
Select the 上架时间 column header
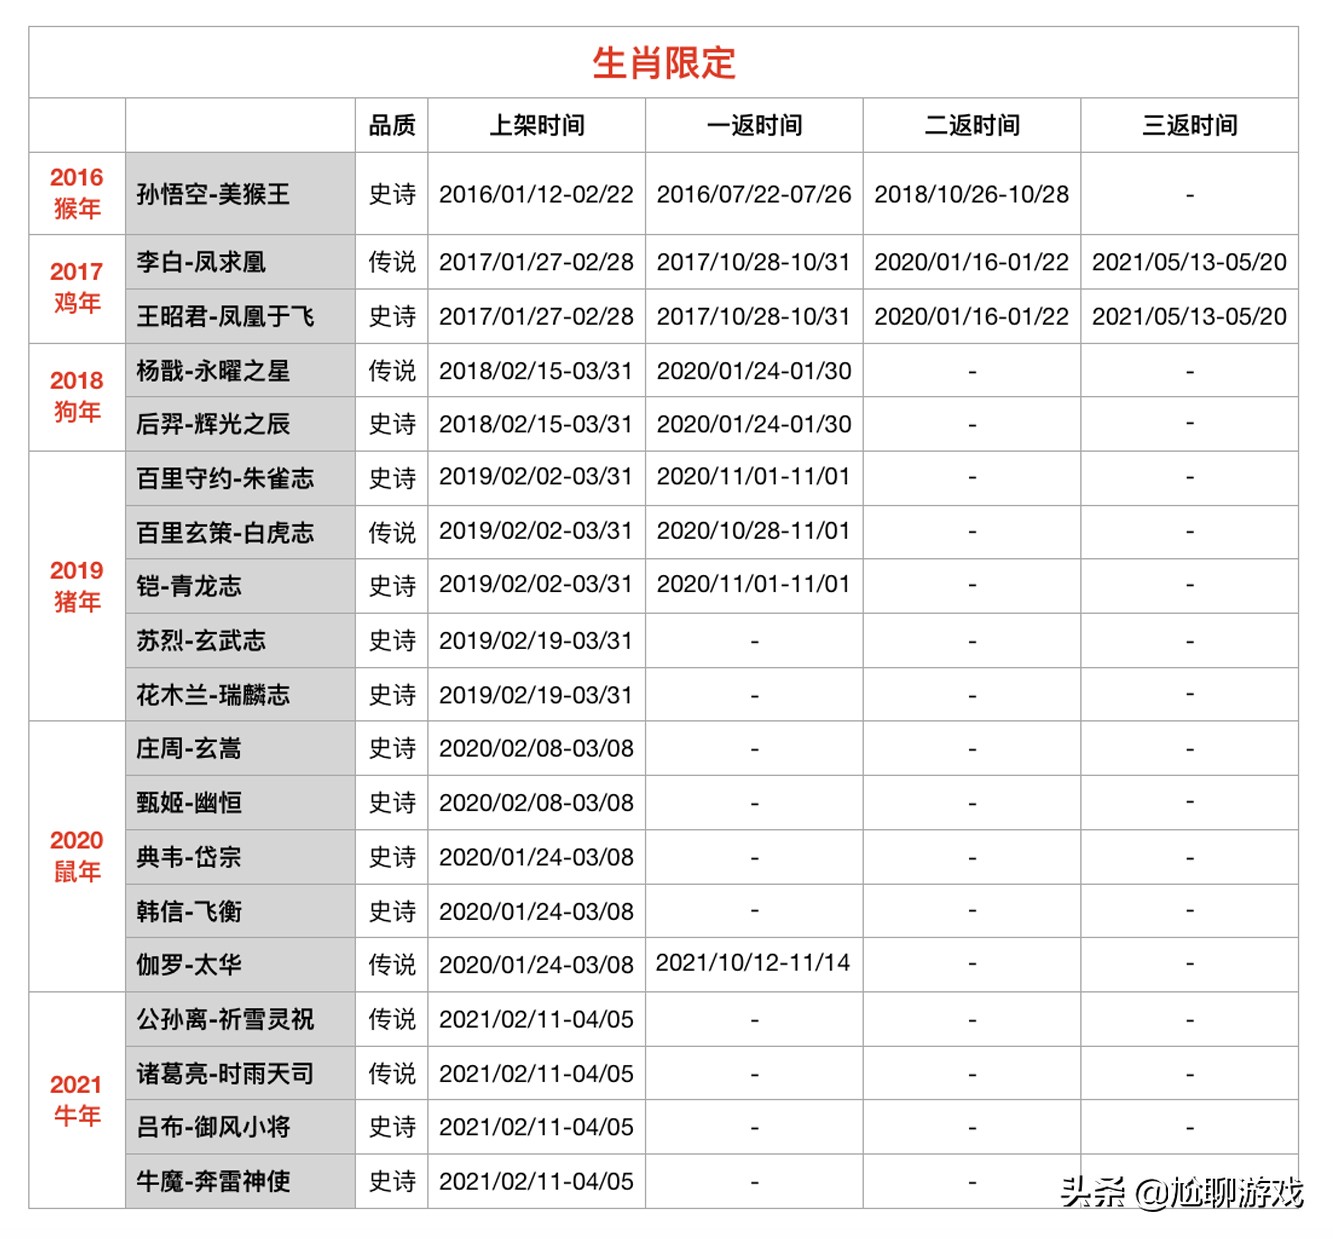tap(537, 125)
